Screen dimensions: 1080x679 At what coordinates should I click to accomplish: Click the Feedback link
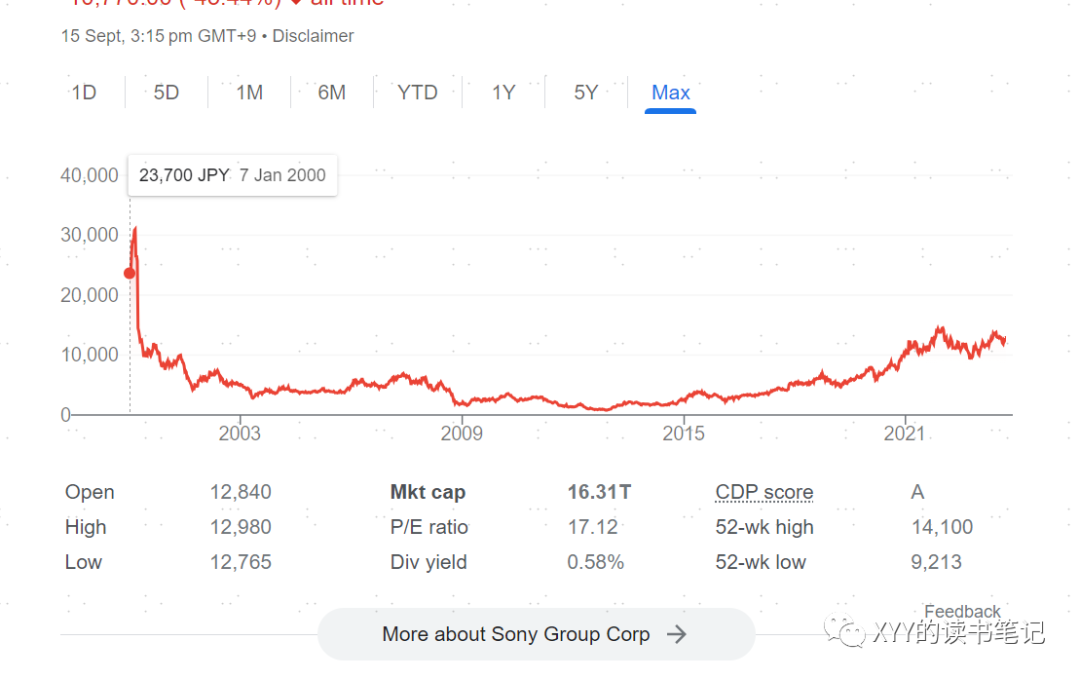tap(962, 611)
